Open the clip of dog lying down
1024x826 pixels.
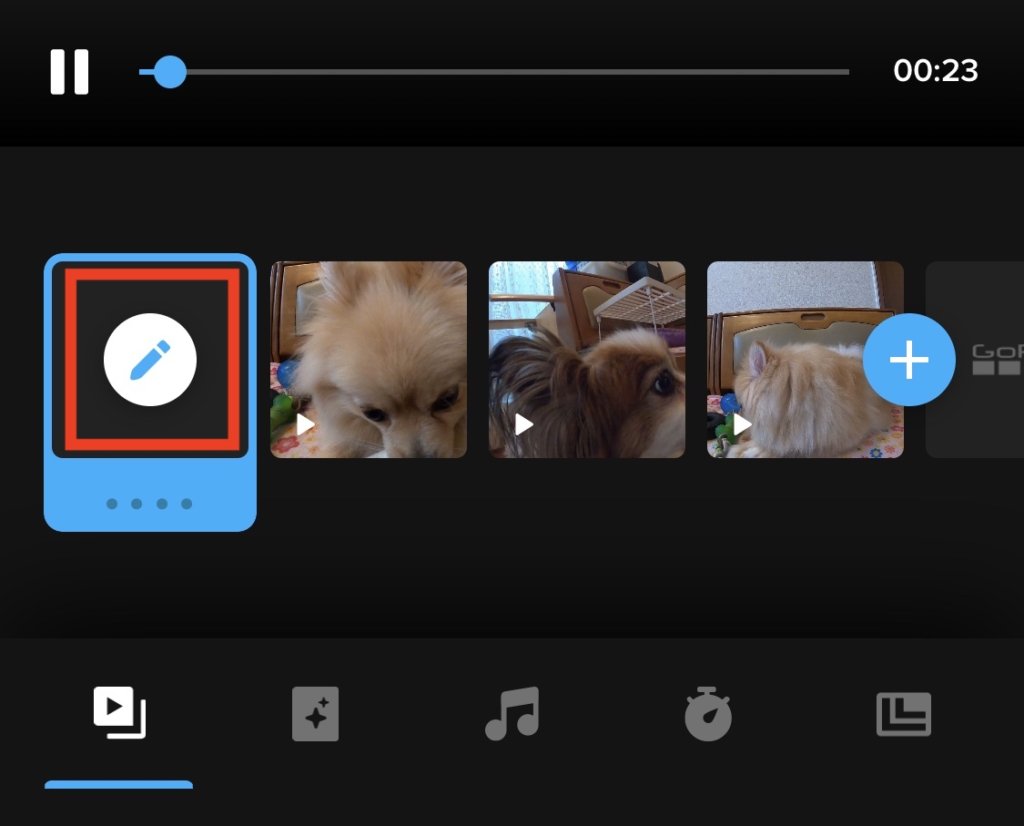(805, 359)
